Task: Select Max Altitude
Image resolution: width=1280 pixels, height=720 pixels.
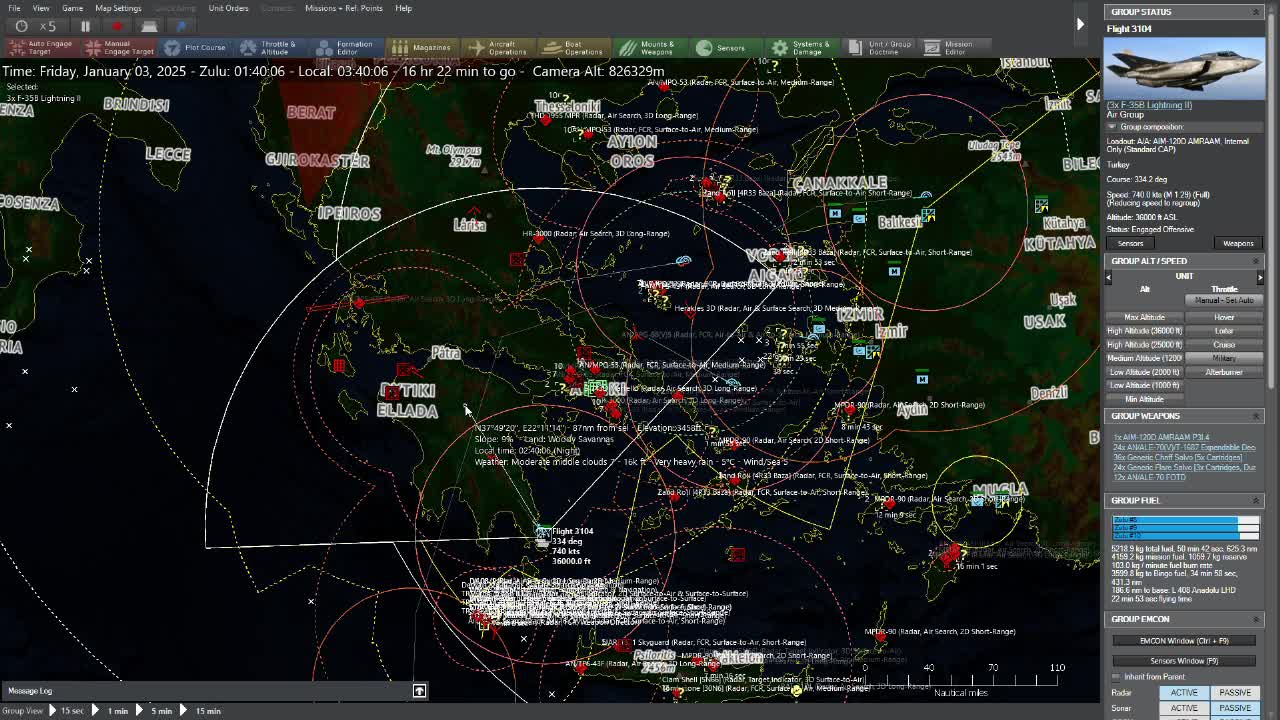Action: point(1145,317)
